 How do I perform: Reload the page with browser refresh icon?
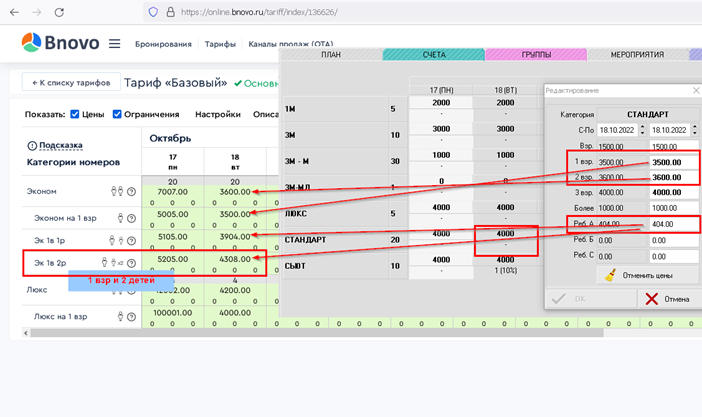tap(59, 12)
